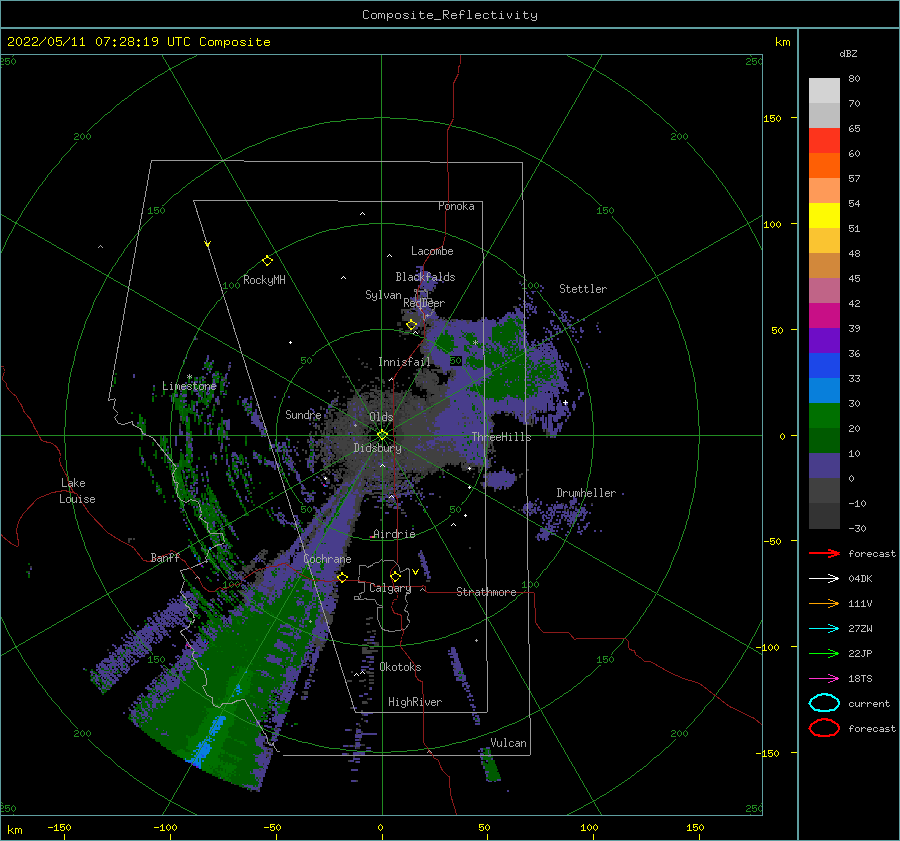Screen dimensions: 900x841
Task: Click the green 22JP arrow legend icon
Action: 824,653
